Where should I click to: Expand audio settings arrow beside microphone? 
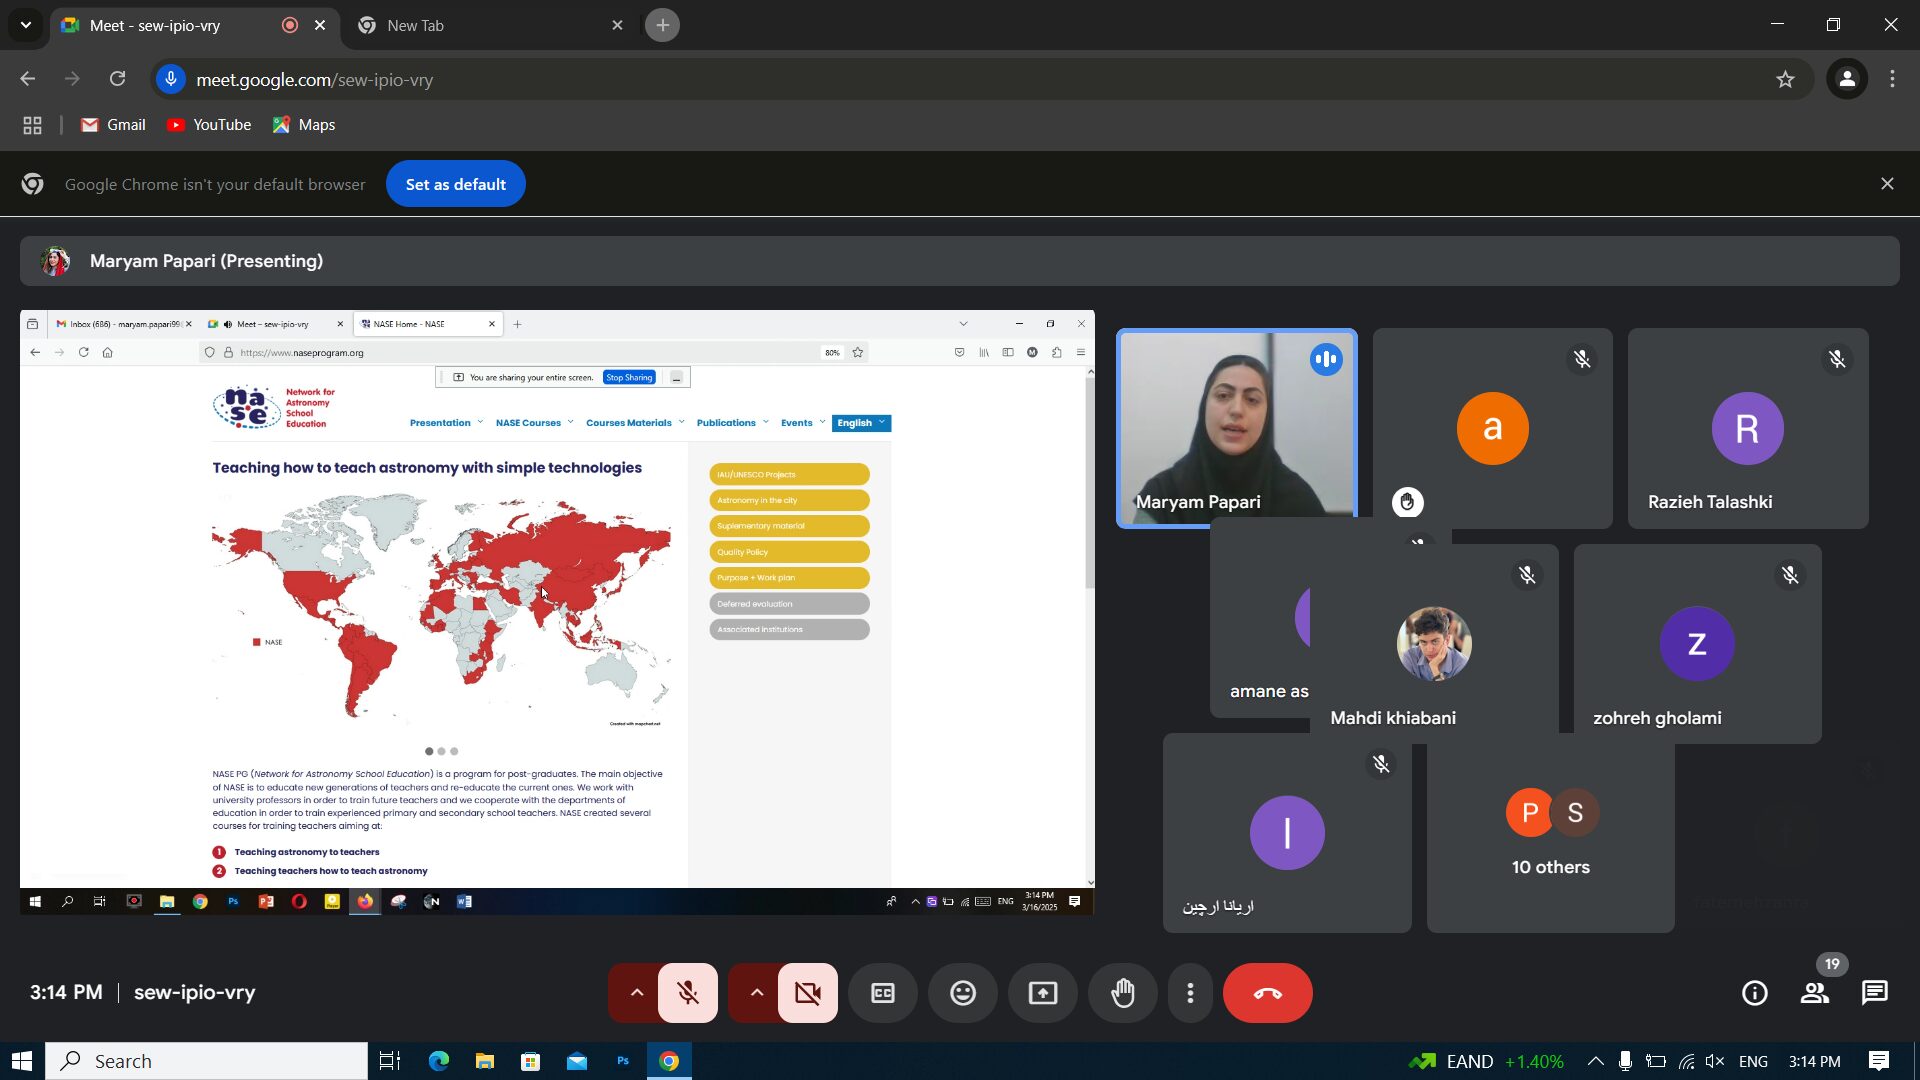636,993
